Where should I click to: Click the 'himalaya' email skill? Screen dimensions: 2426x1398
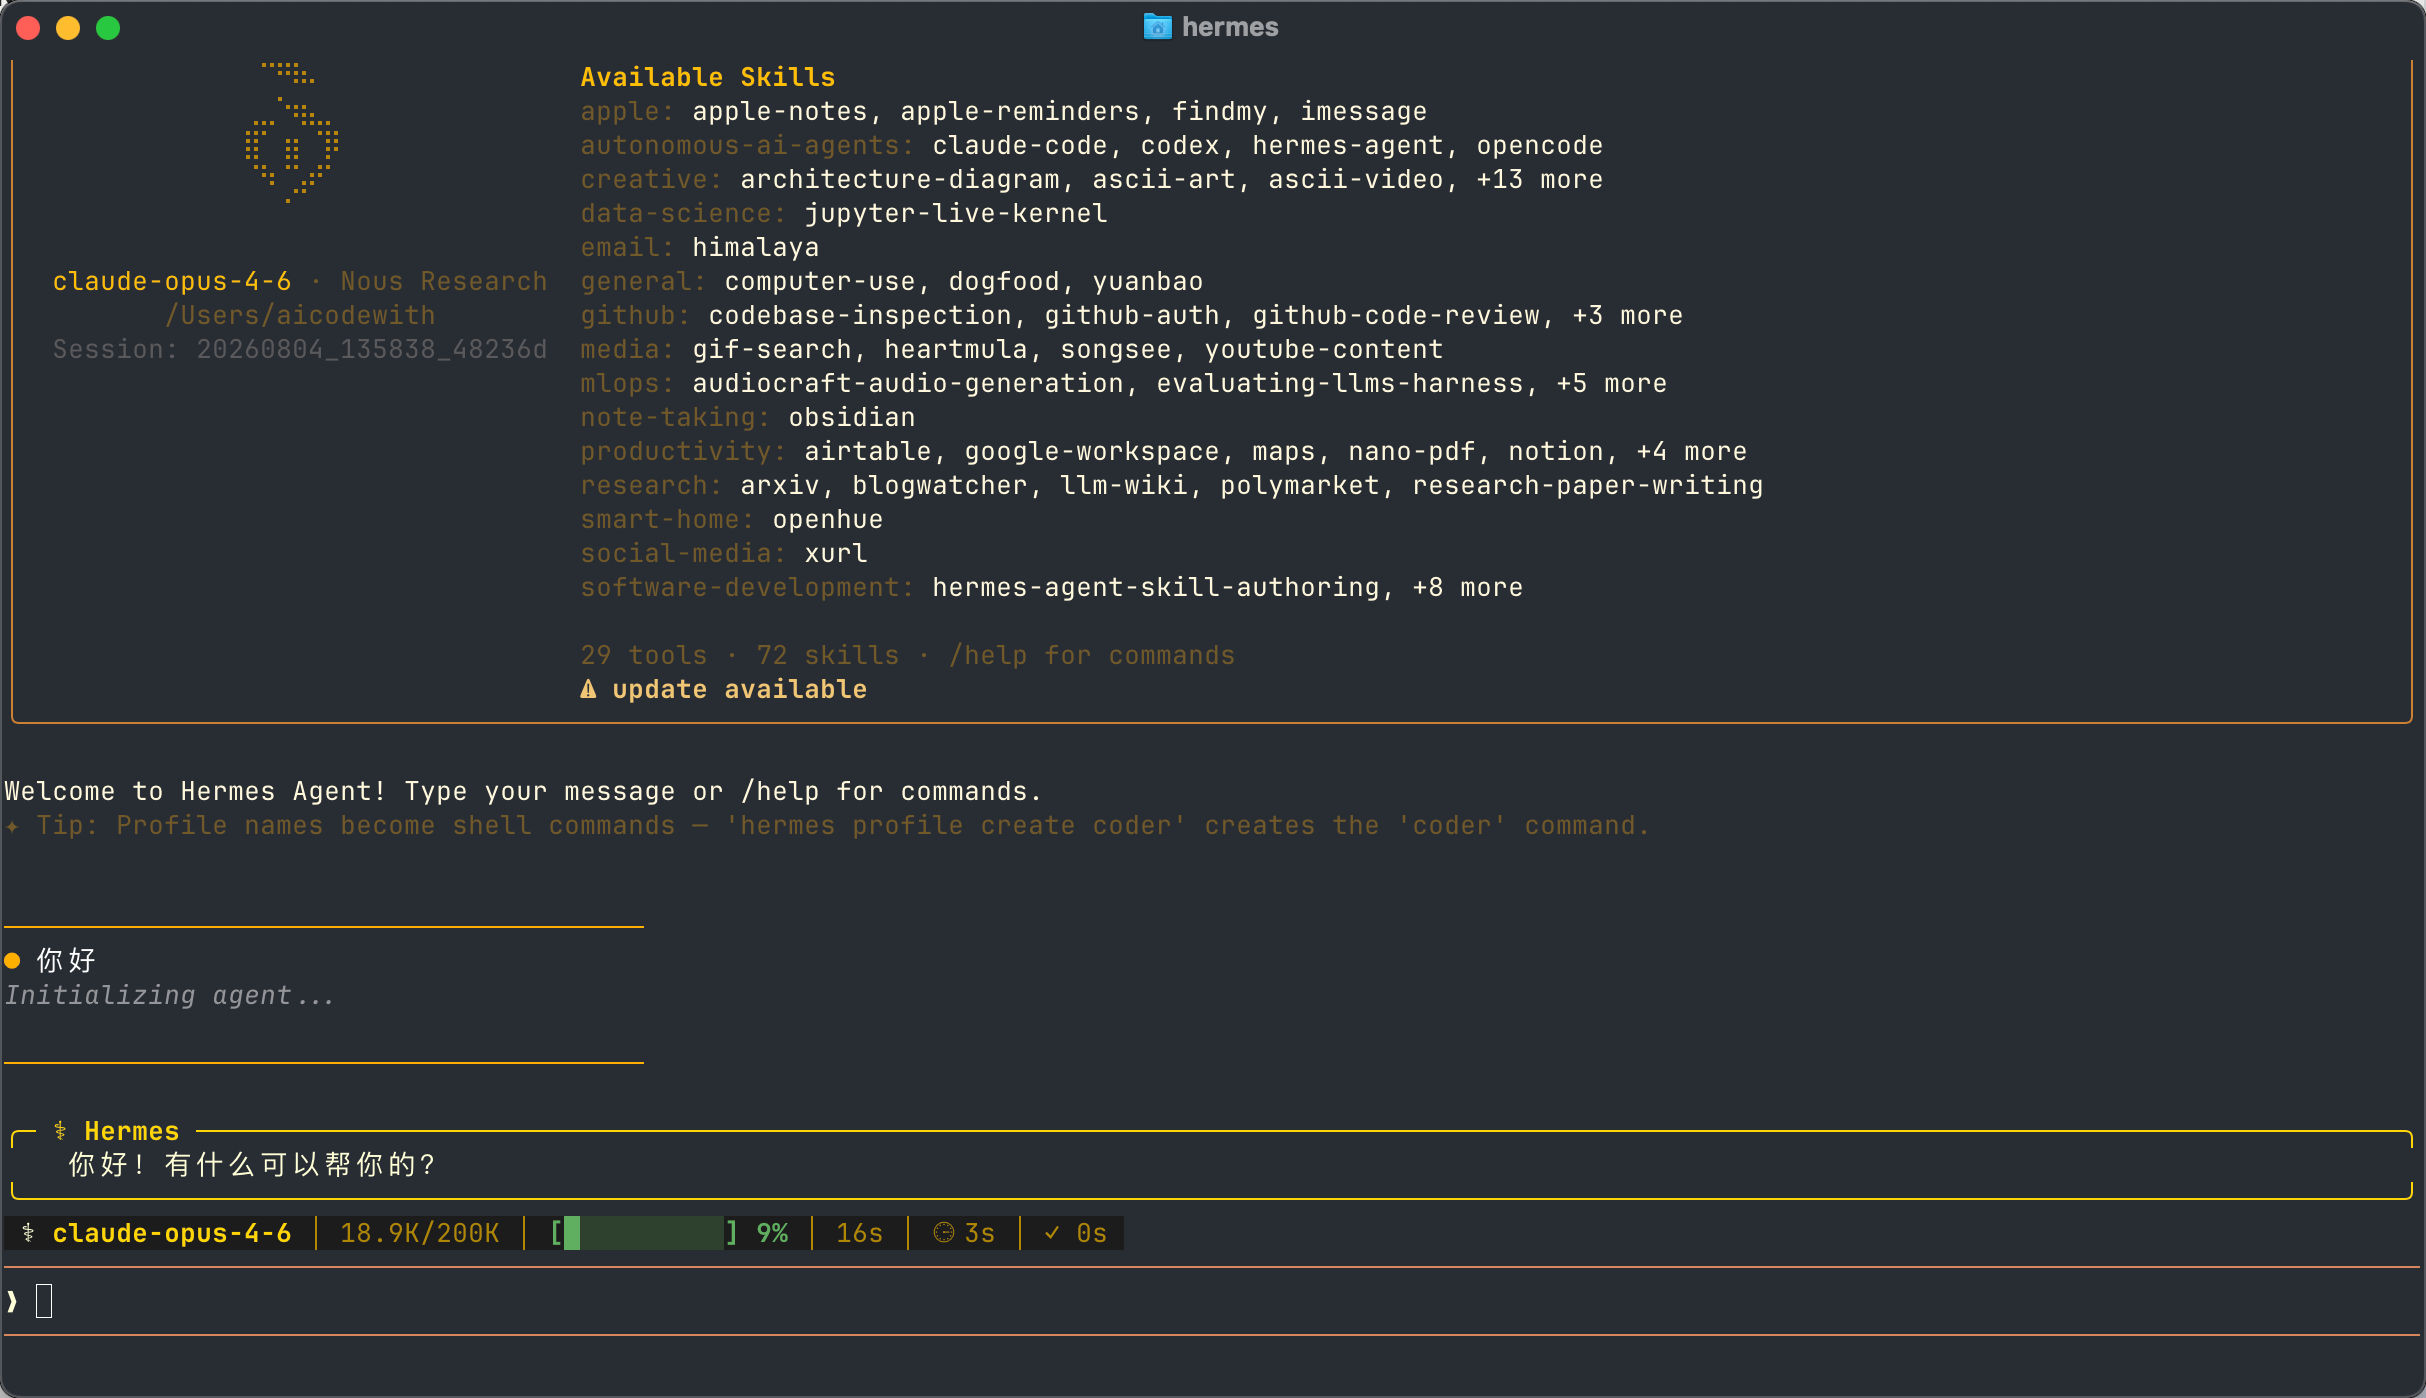pyautogui.click(x=755, y=247)
